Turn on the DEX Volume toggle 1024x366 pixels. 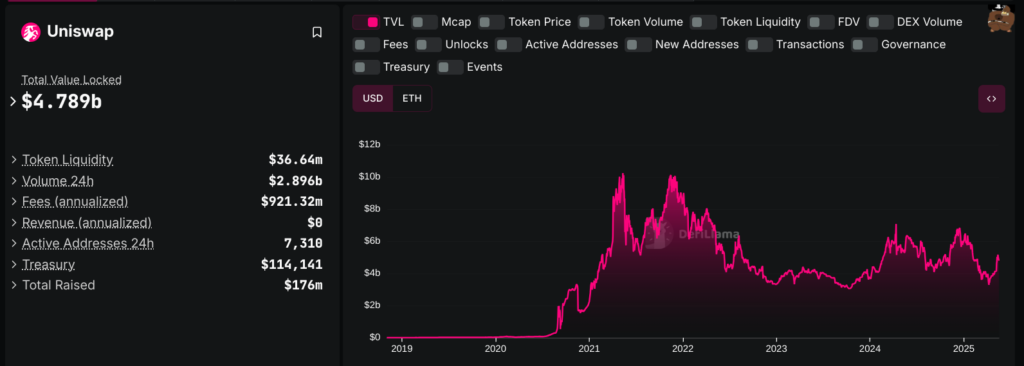pos(880,22)
